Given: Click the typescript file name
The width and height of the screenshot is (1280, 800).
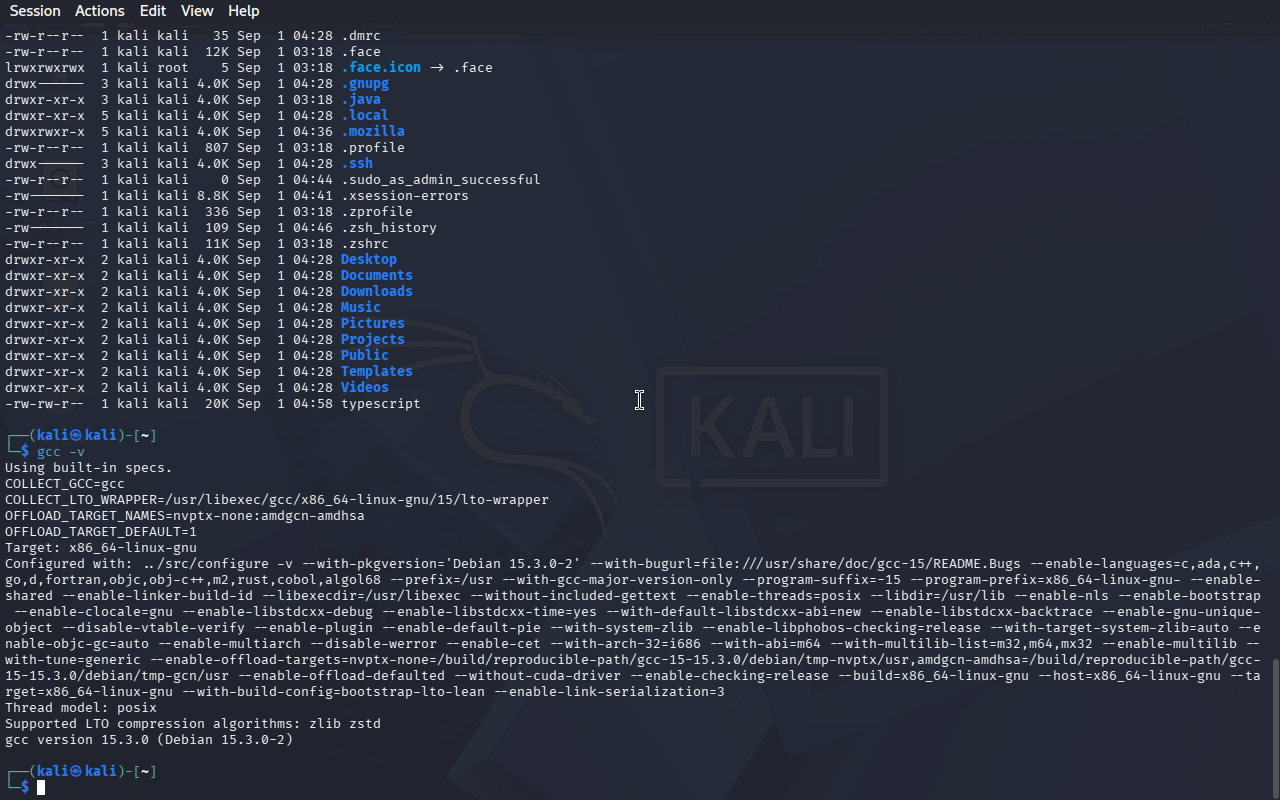Looking at the screenshot, I should [x=381, y=403].
